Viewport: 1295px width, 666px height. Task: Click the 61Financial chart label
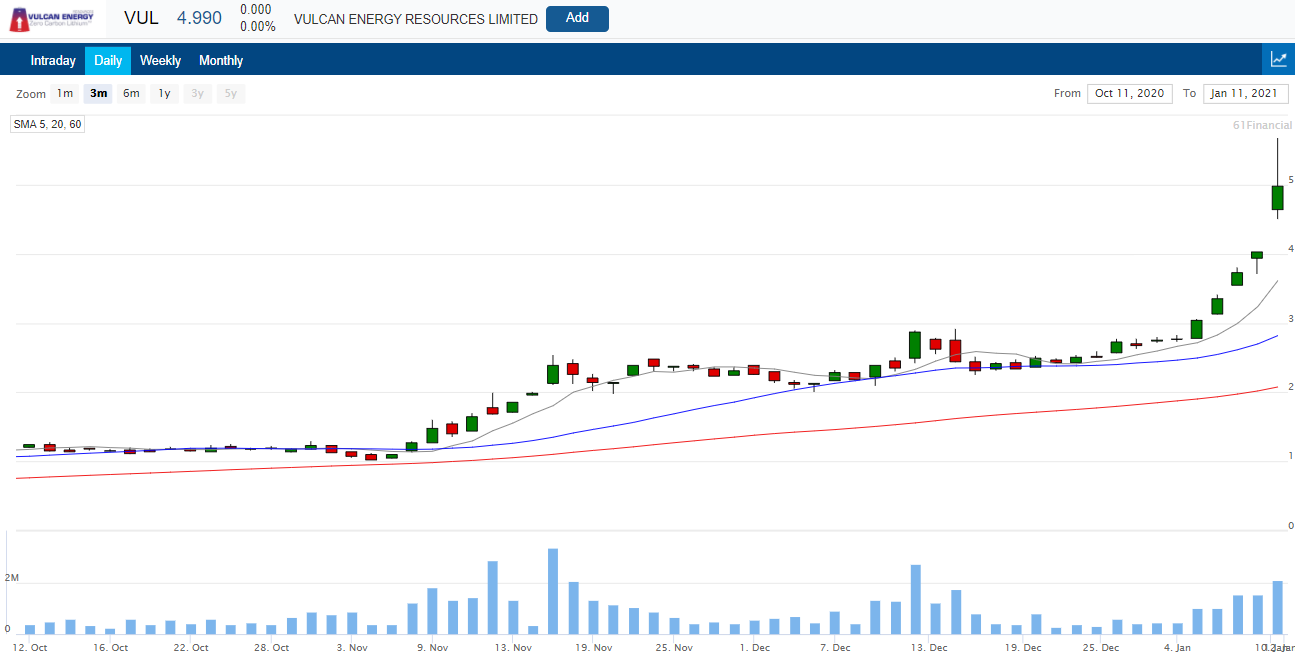1263,125
